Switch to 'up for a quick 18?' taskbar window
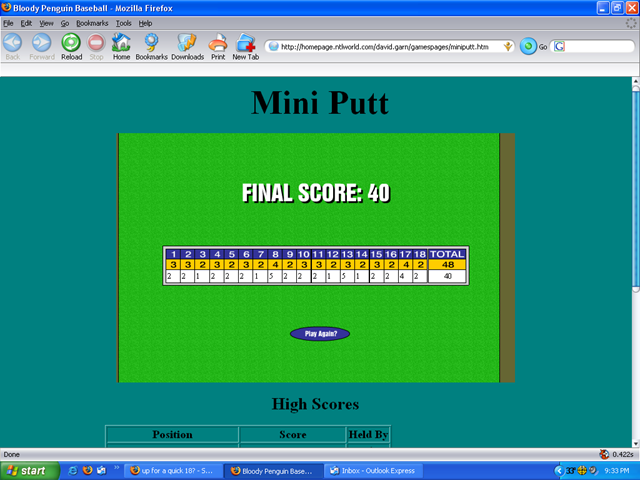640x480 pixels. [x=169, y=470]
